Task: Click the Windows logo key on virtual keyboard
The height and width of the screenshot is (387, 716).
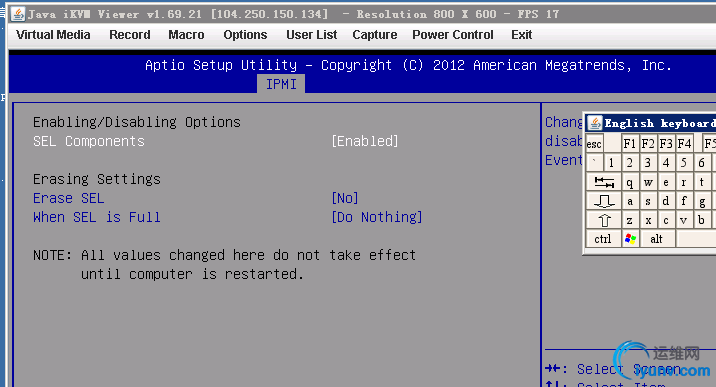Action: pyautogui.click(x=630, y=239)
